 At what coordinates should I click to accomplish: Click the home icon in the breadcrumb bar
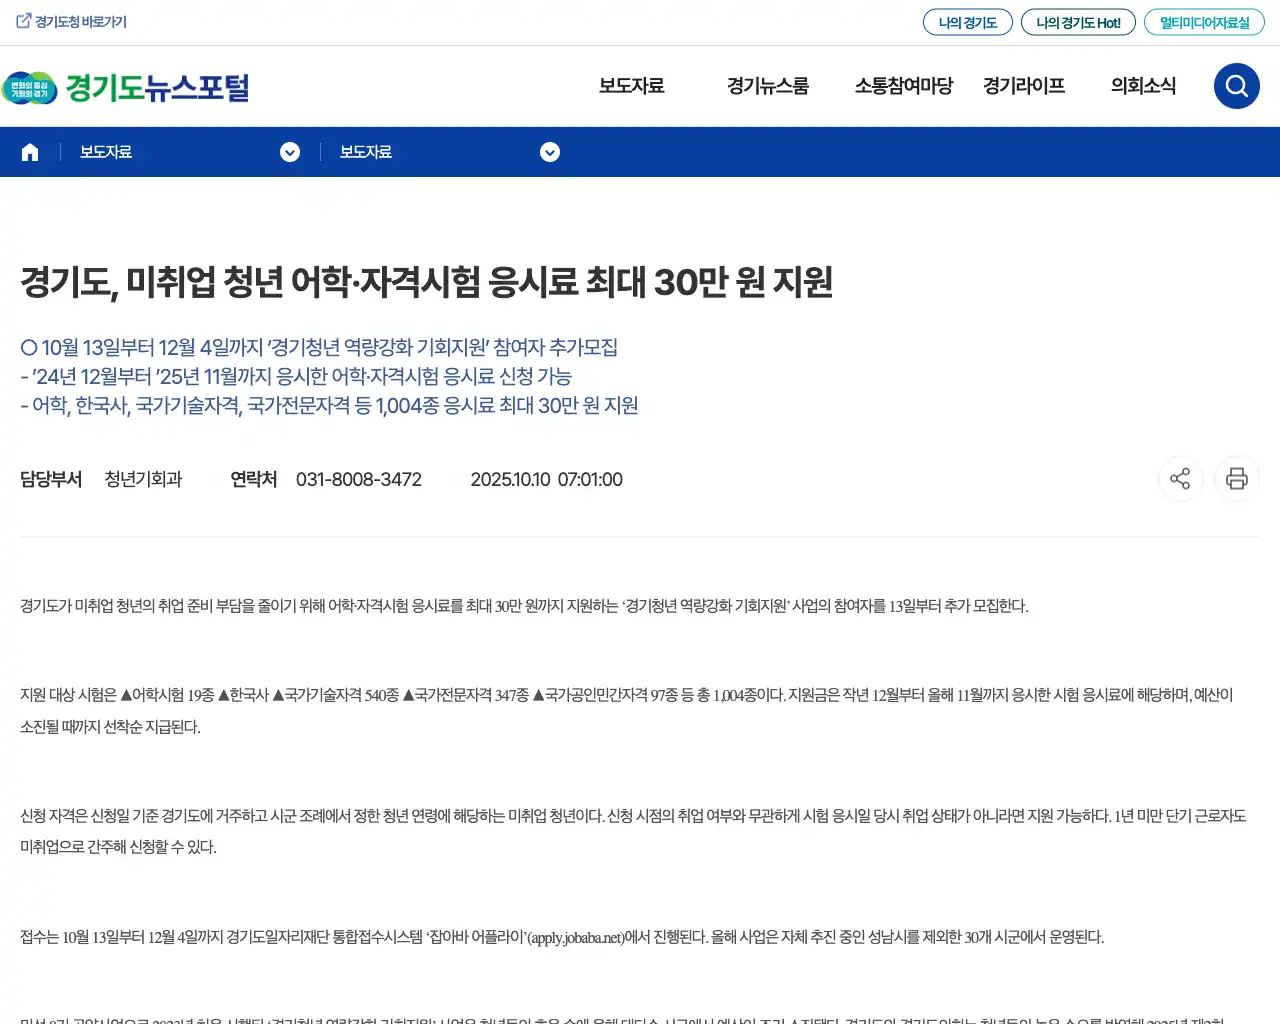[29, 151]
